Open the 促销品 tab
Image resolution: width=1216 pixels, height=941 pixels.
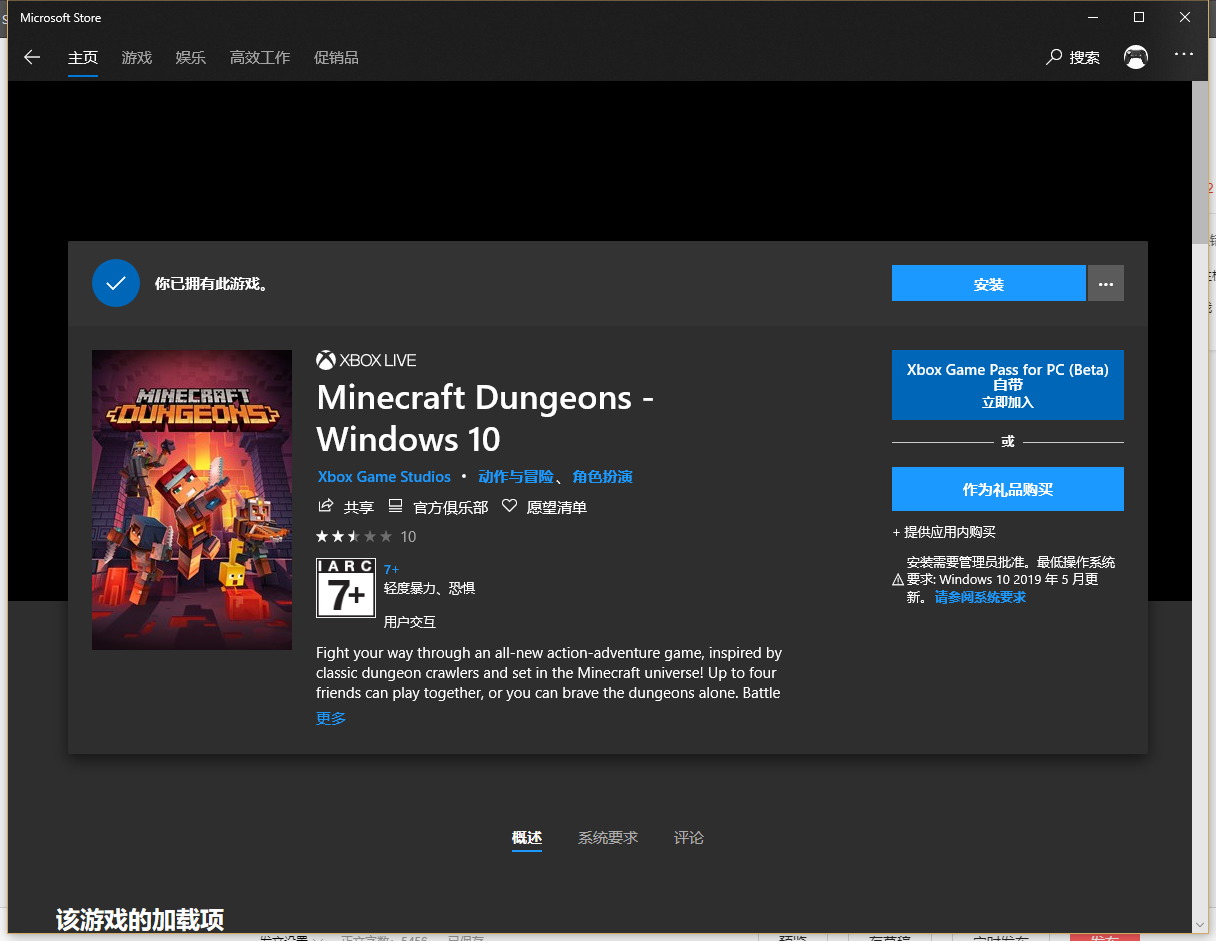click(336, 57)
